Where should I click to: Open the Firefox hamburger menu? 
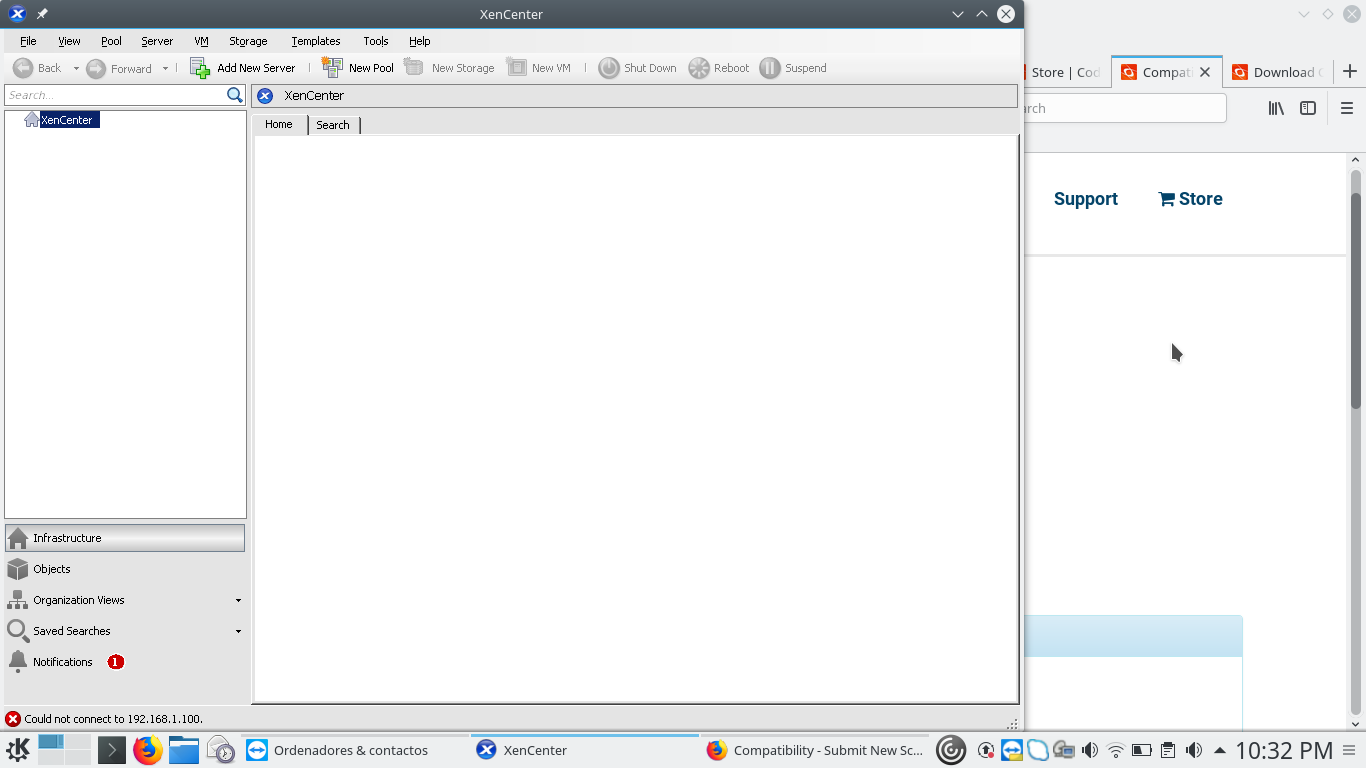(1347, 108)
